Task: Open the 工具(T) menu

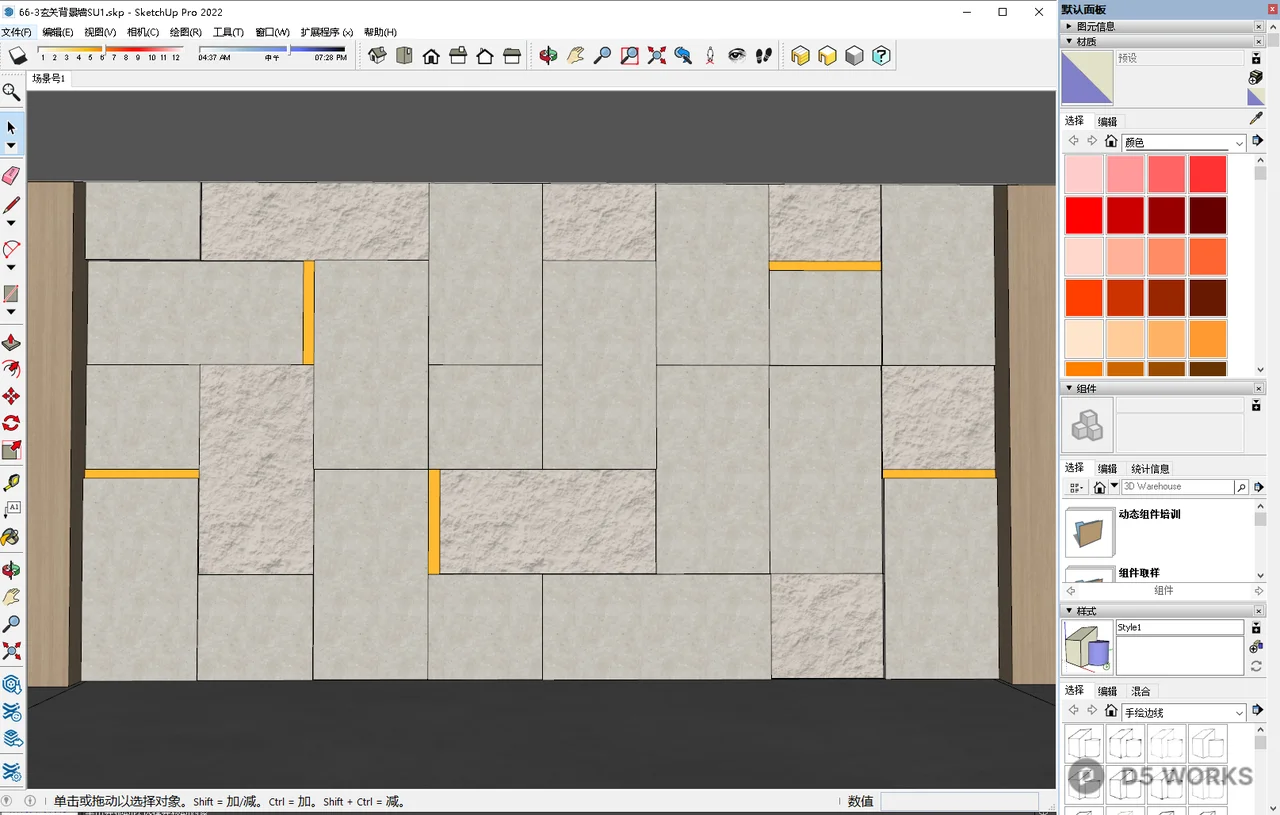Action: tap(228, 32)
